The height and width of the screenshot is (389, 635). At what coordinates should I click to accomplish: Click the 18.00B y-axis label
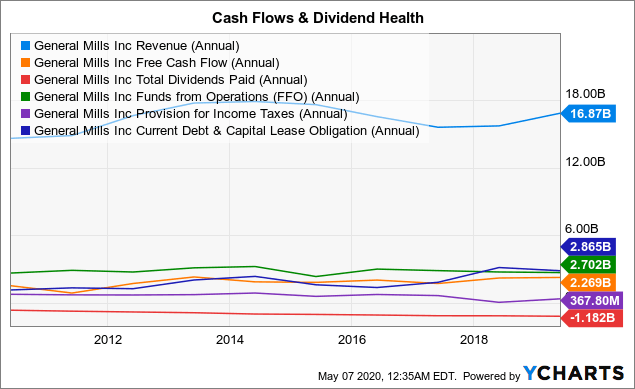(x=585, y=94)
